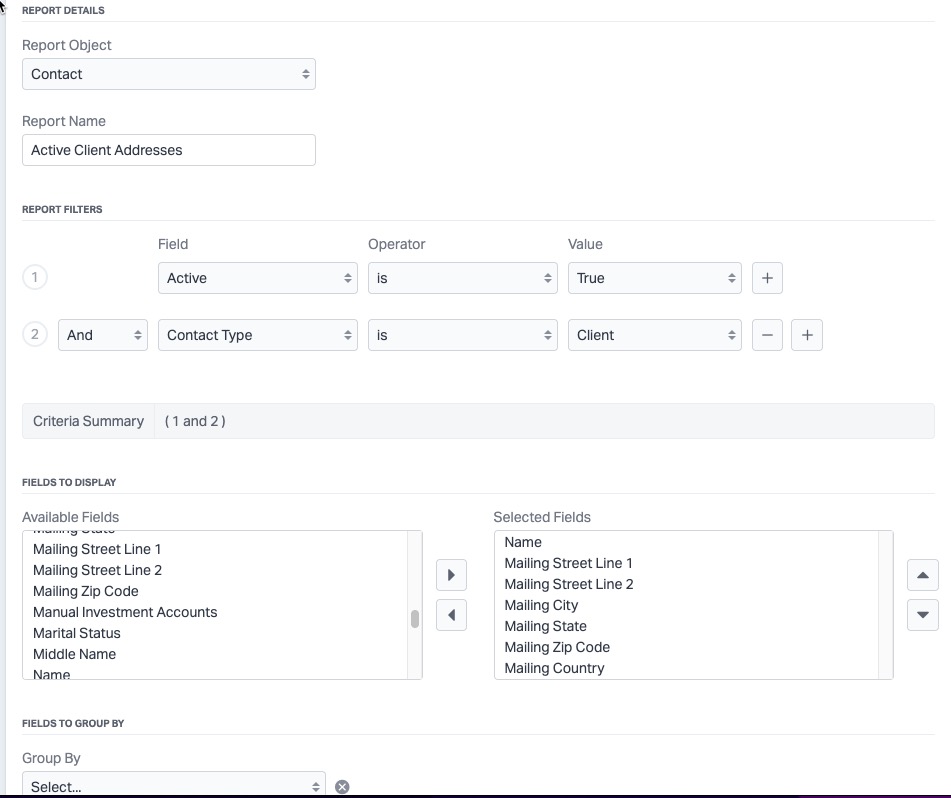Viewport: 951px width, 798px height.
Task: Expand the Group By select dropdown
Action: tap(173, 786)
